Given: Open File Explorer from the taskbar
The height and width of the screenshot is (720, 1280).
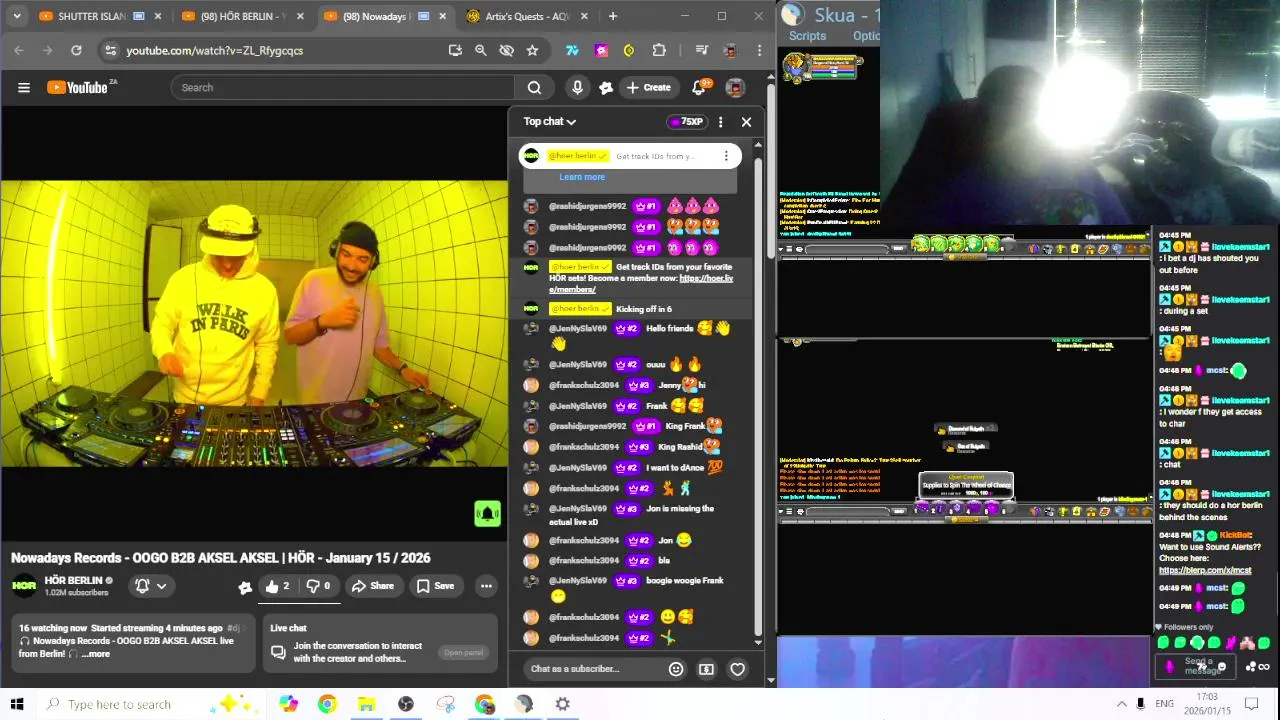Looking at the screenshot, I should (x=366, y=704).
